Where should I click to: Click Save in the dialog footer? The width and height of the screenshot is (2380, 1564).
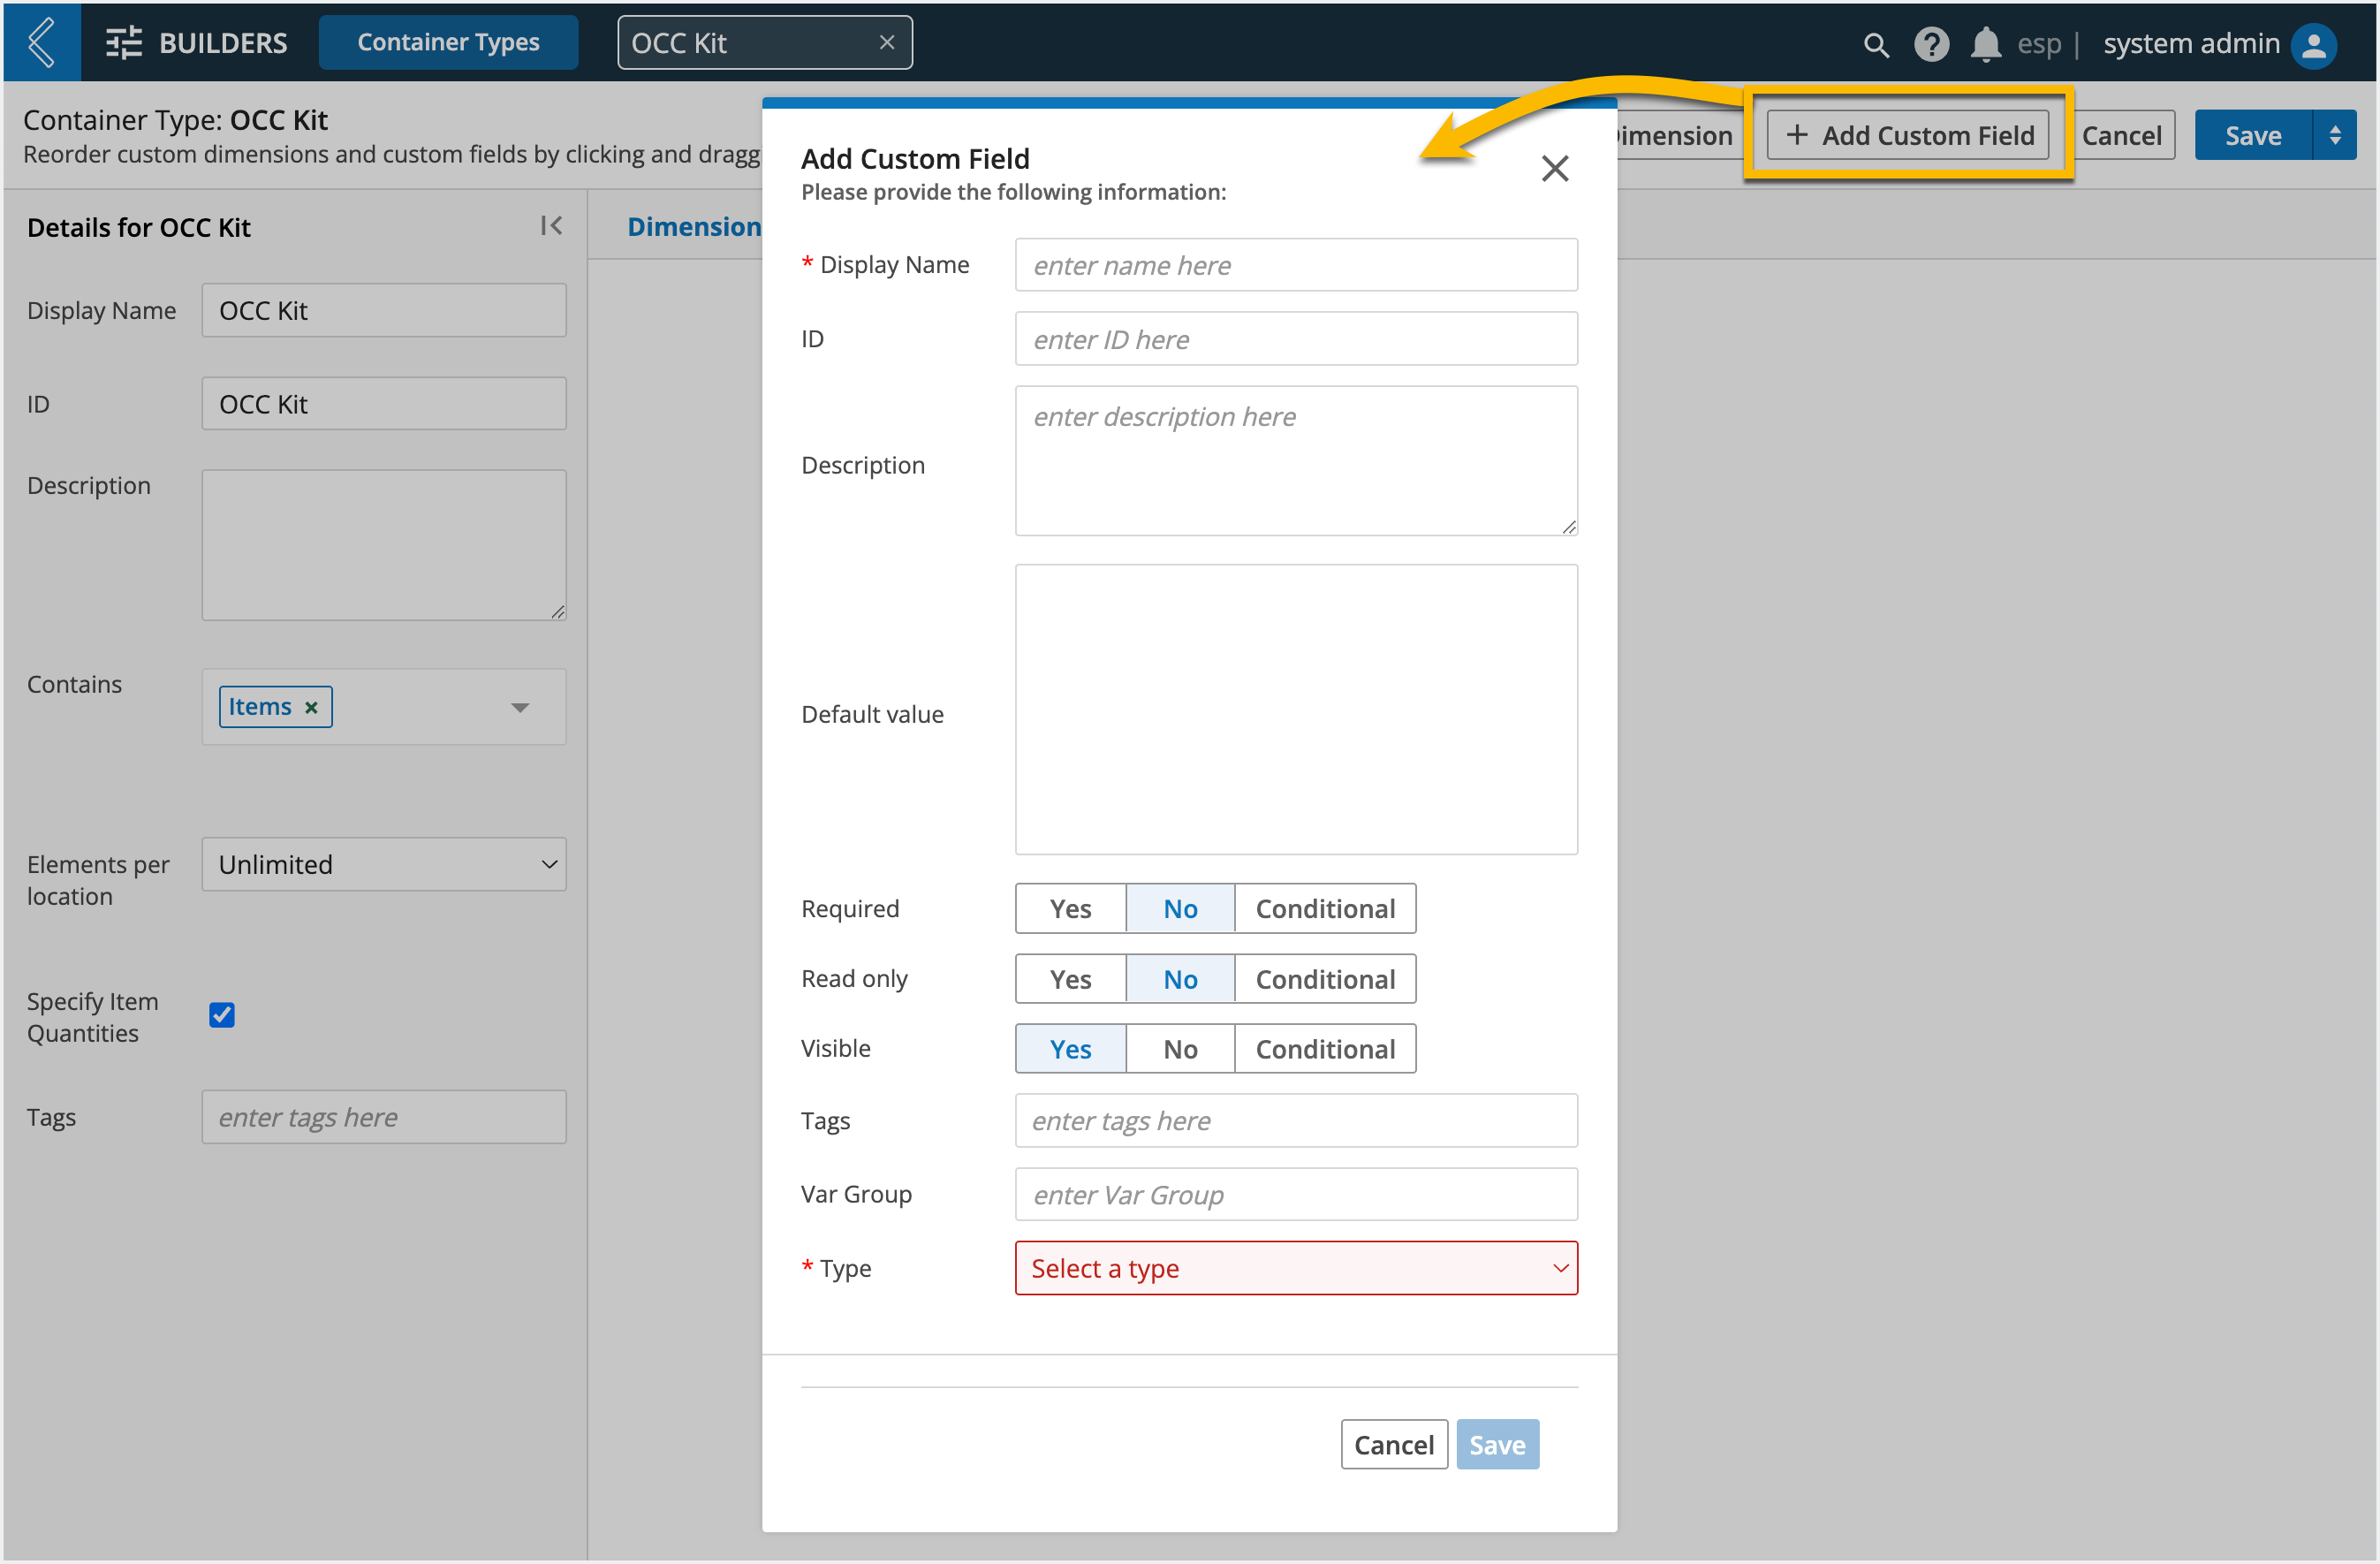tap(1497, 1444)
